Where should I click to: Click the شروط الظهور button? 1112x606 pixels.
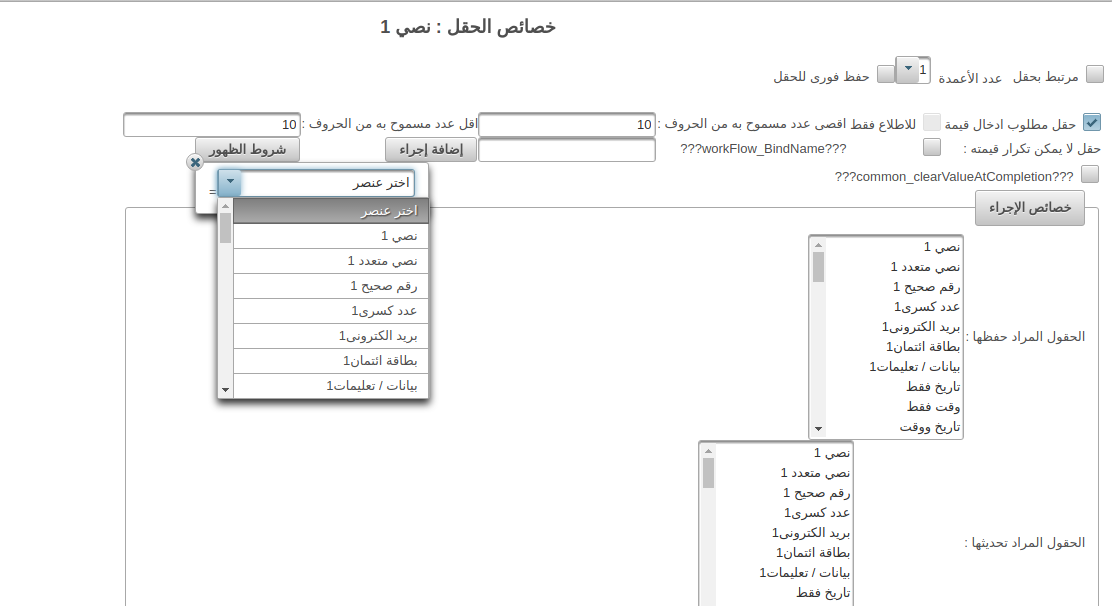[248, 150]
